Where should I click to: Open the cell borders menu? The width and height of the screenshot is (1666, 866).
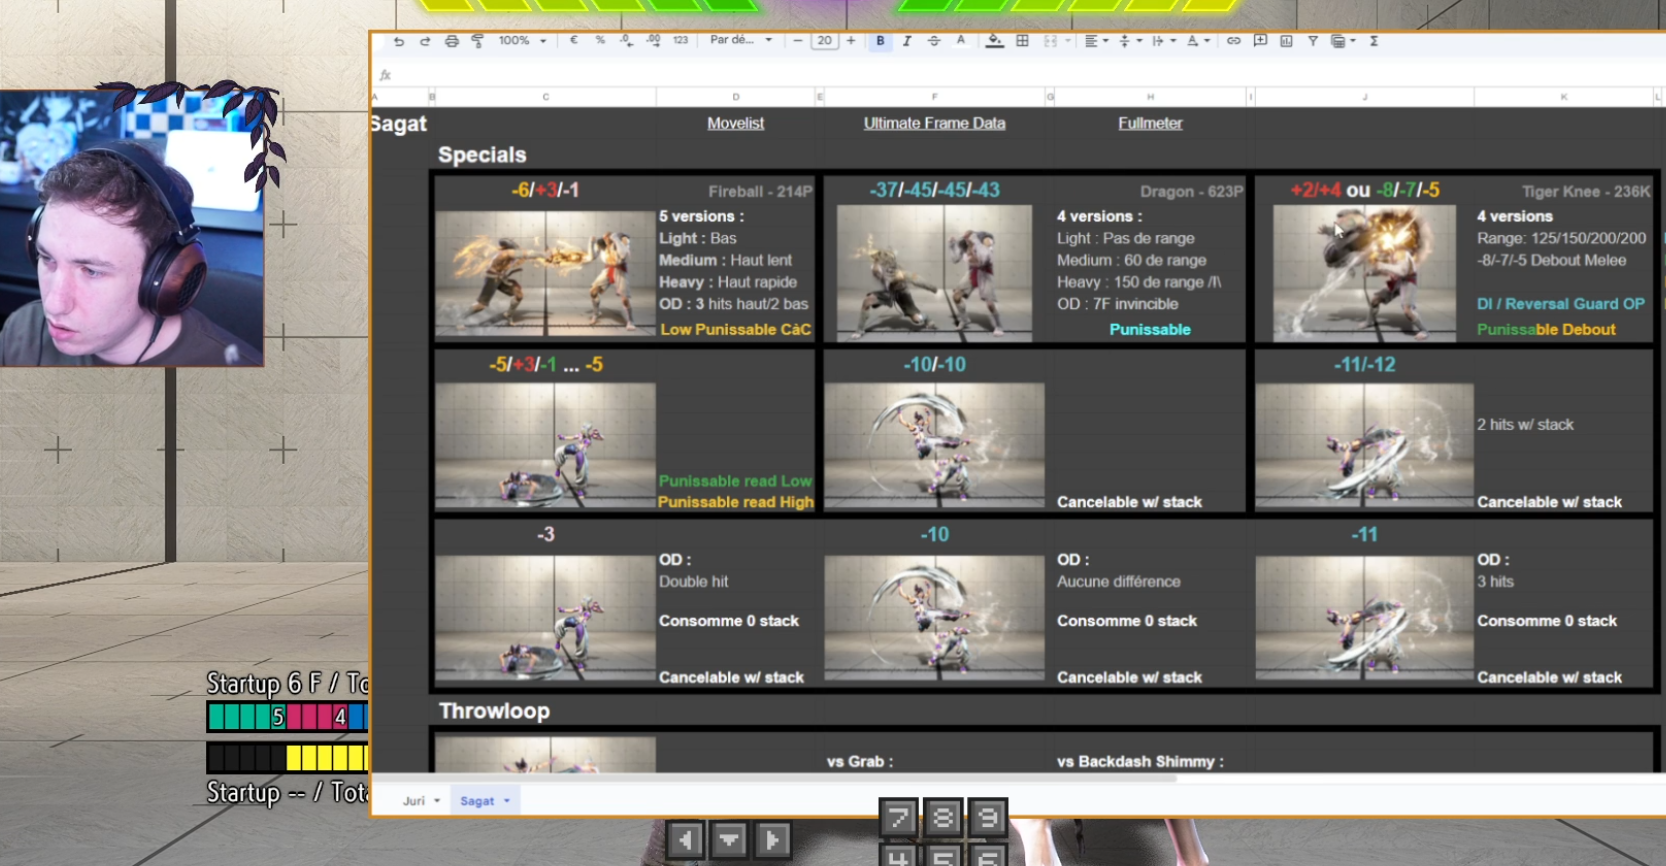pyautogui.click(x=1022, y=41)
